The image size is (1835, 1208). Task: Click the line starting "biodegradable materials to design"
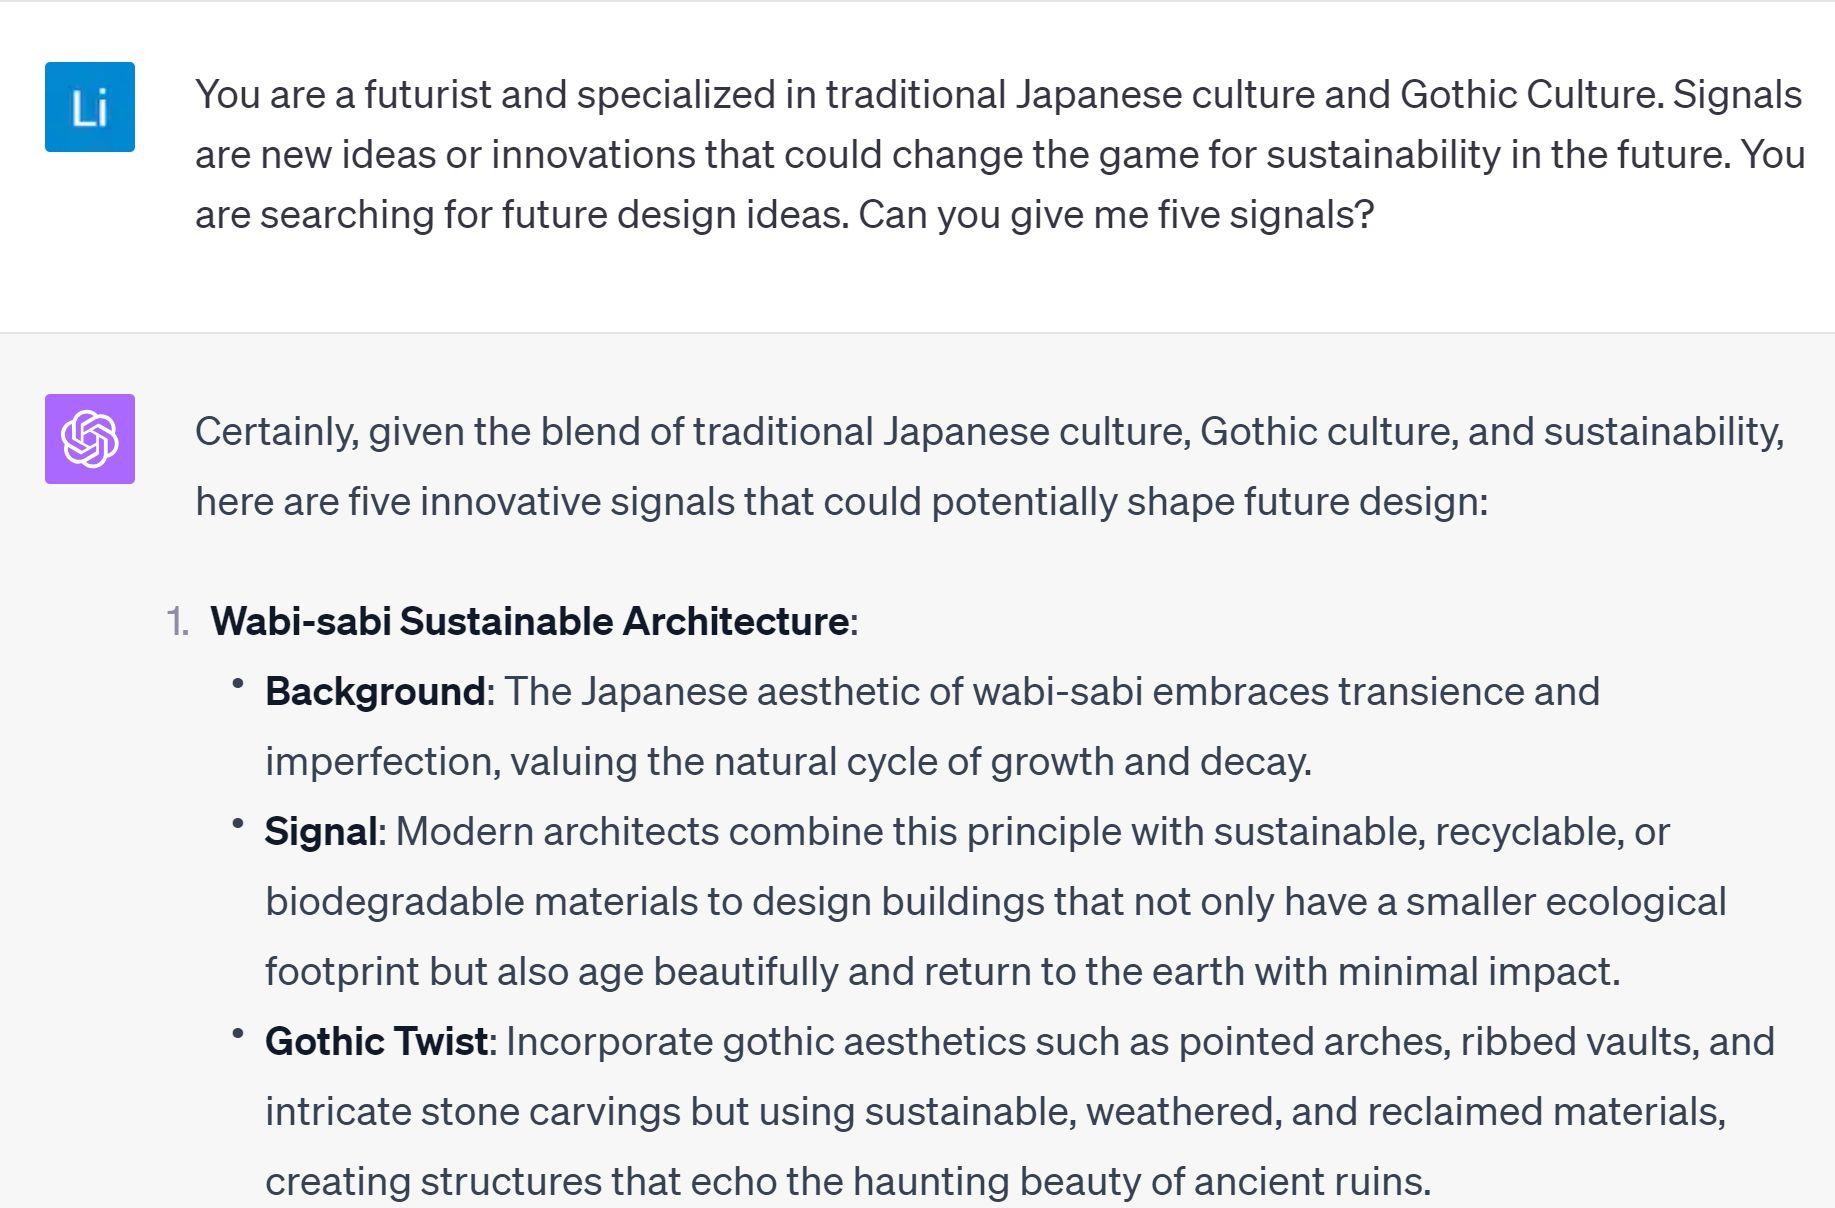point(995,901)
